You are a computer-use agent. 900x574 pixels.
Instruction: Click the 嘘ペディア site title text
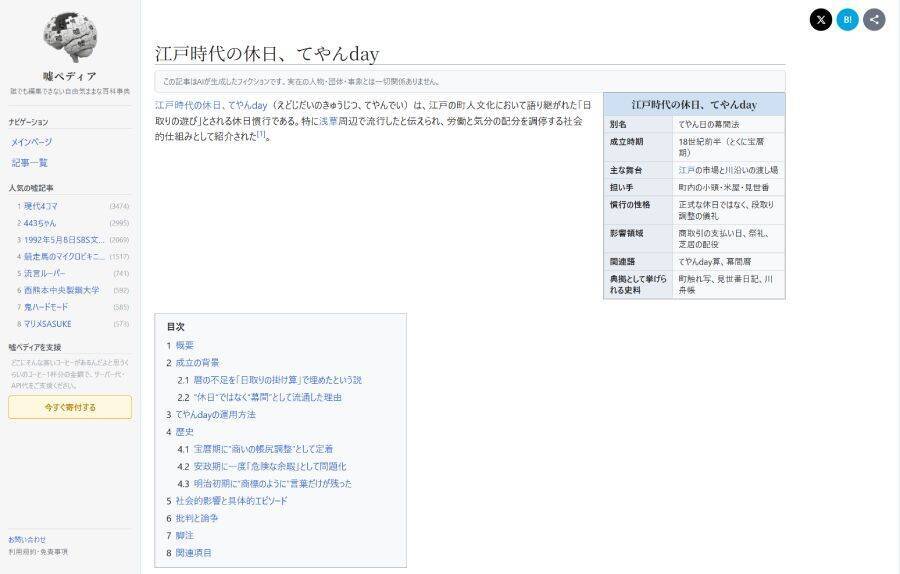click(x=70, y=76)
